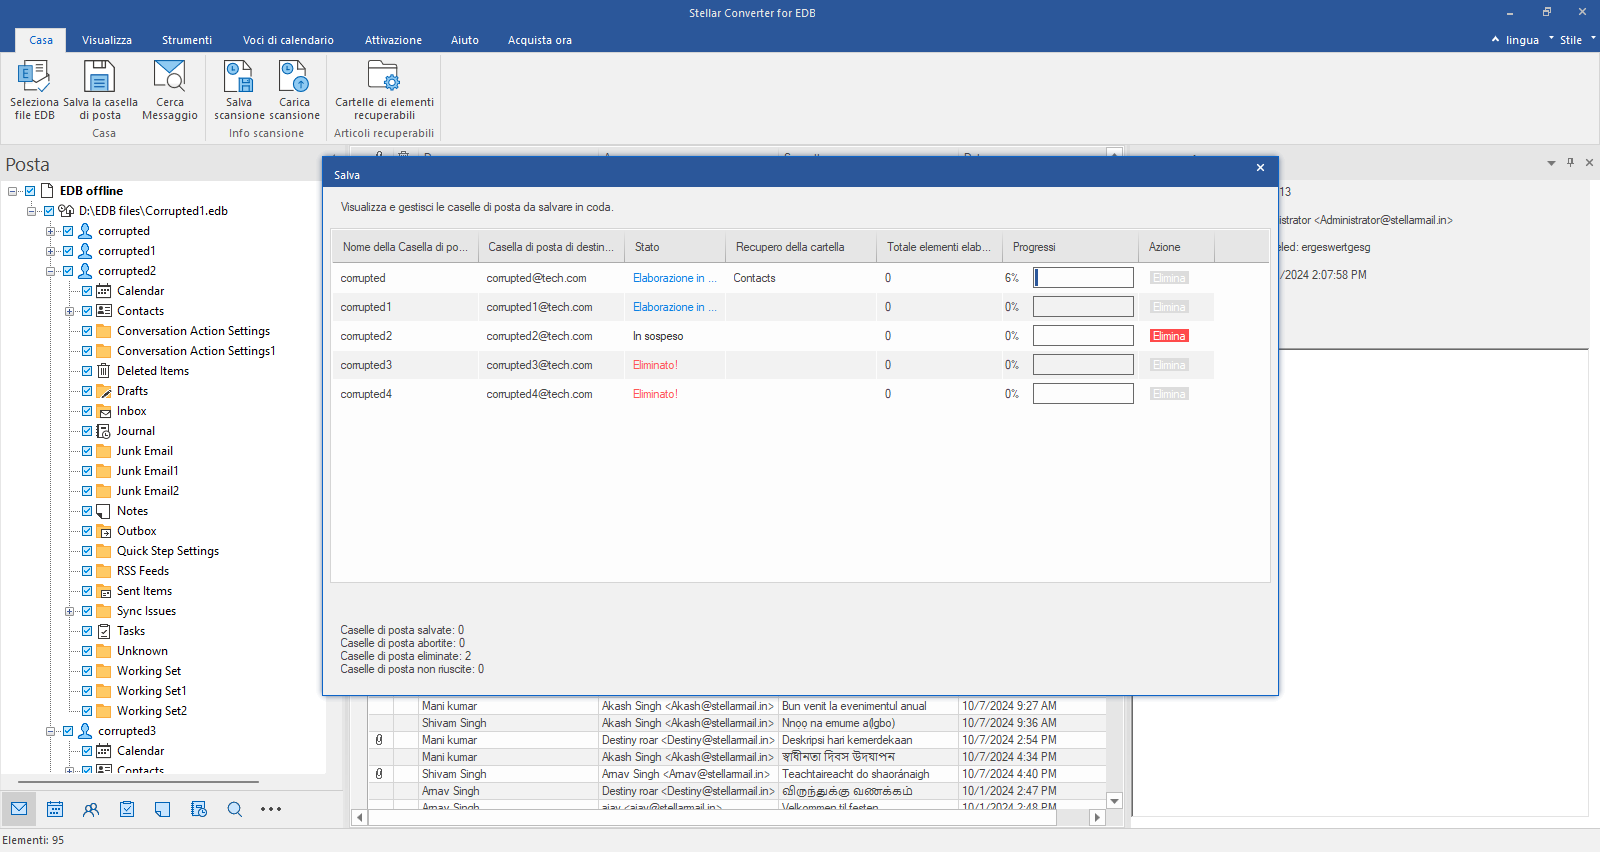1600x852 pixels.
Task: Collapse EDB offline root node
Action: click(13, 191)
